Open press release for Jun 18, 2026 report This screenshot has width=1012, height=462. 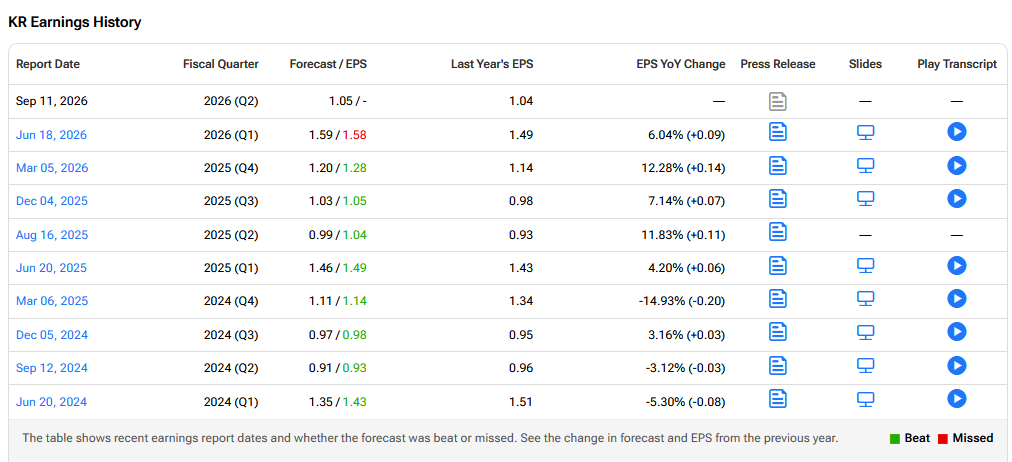coord(778,132)
